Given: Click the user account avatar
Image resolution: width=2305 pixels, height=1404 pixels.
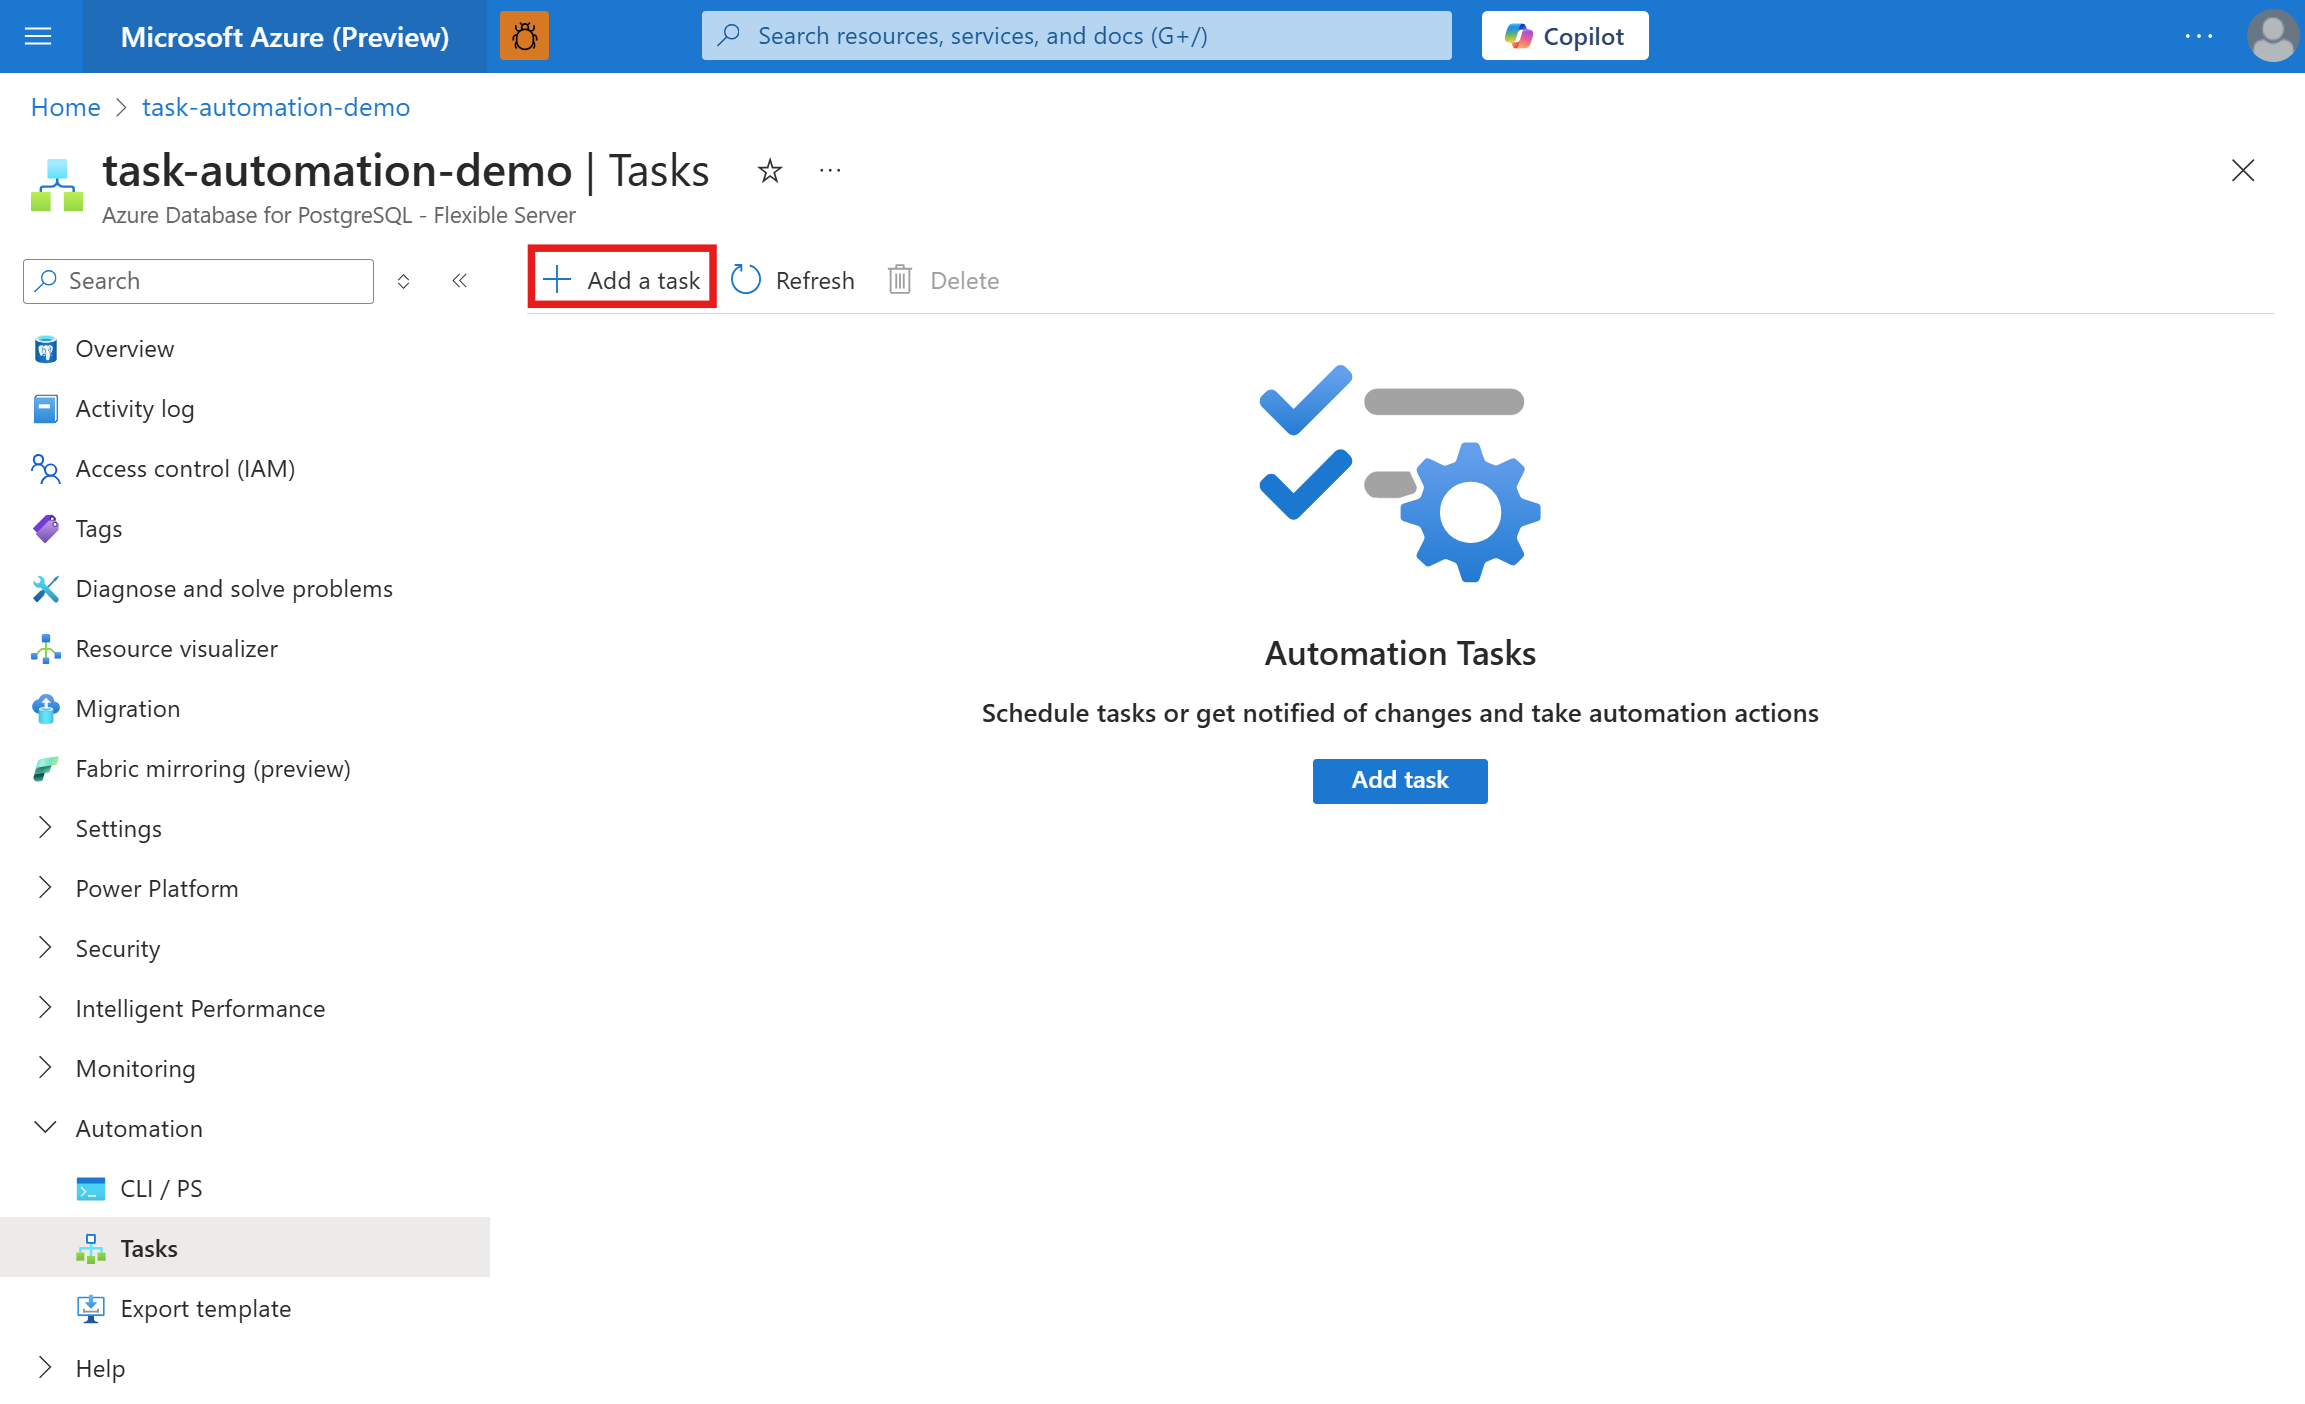Looking at the screenshot, I should pos(2271,37).
